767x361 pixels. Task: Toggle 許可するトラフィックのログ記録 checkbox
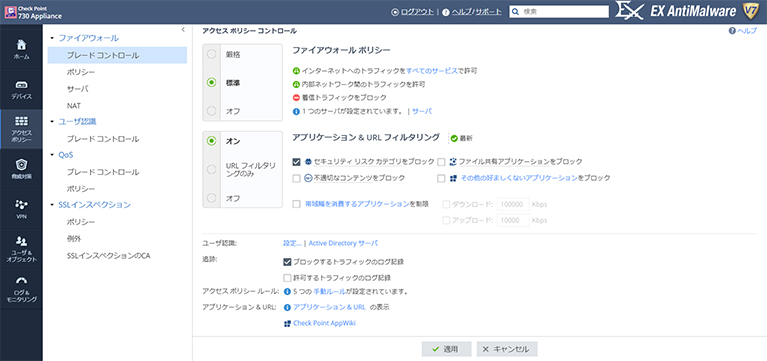tap(288, 278)
